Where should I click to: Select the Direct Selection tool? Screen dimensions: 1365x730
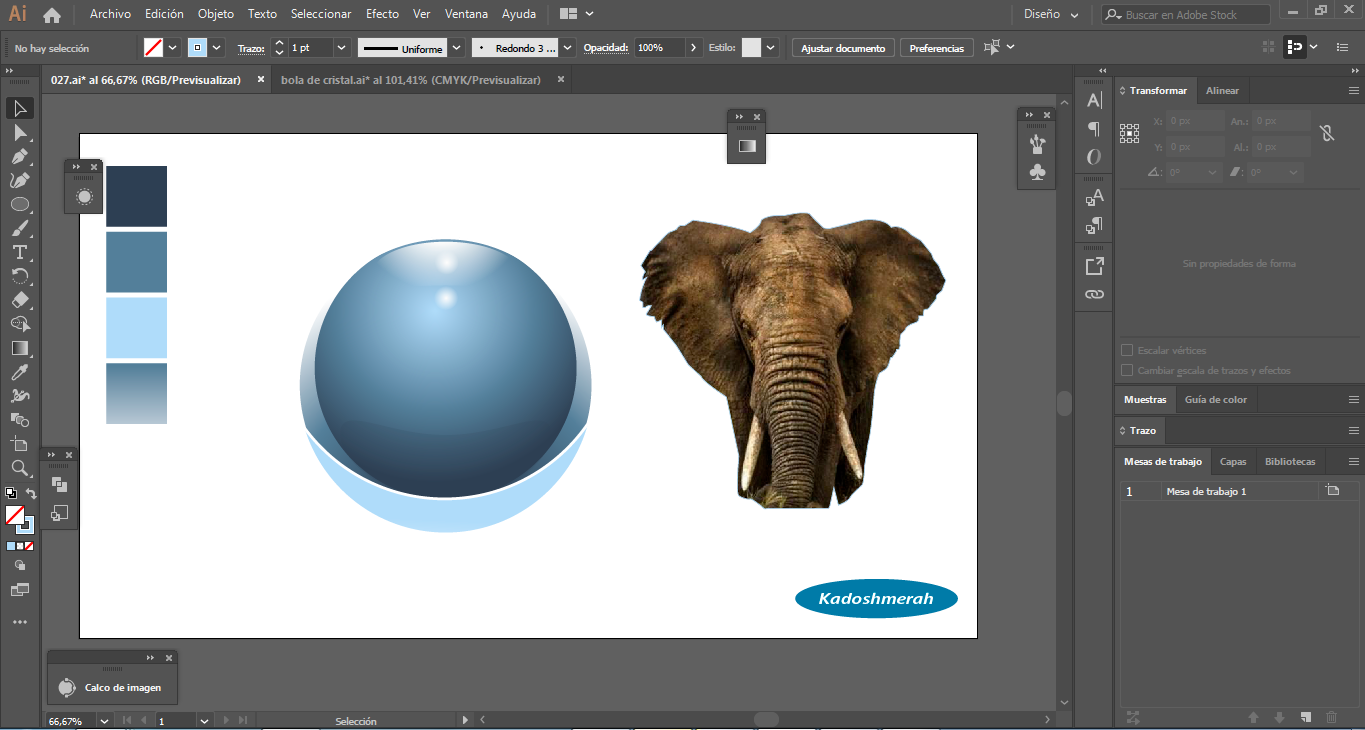click(20, 132)
